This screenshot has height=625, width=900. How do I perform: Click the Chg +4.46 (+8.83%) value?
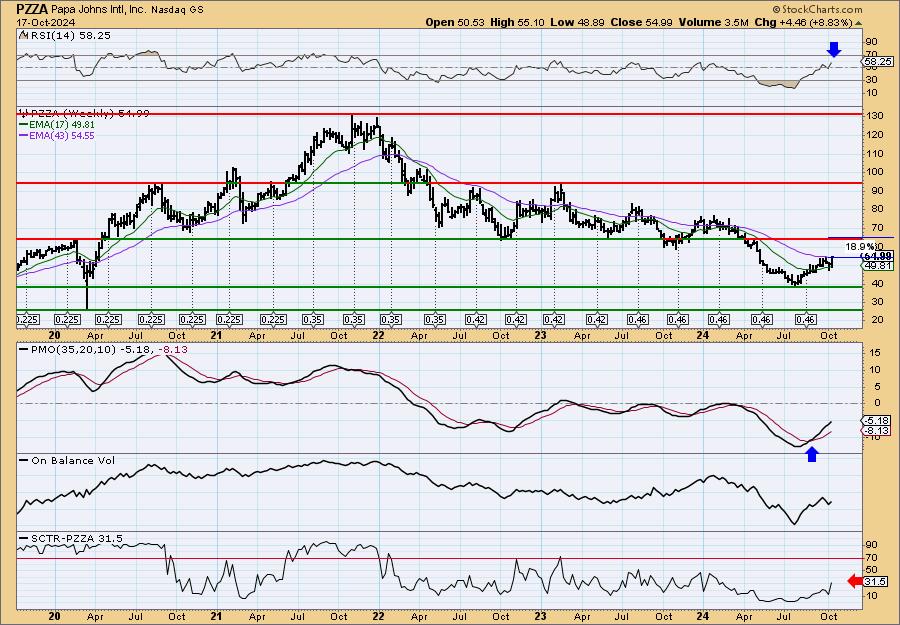(x=804, y=22)
